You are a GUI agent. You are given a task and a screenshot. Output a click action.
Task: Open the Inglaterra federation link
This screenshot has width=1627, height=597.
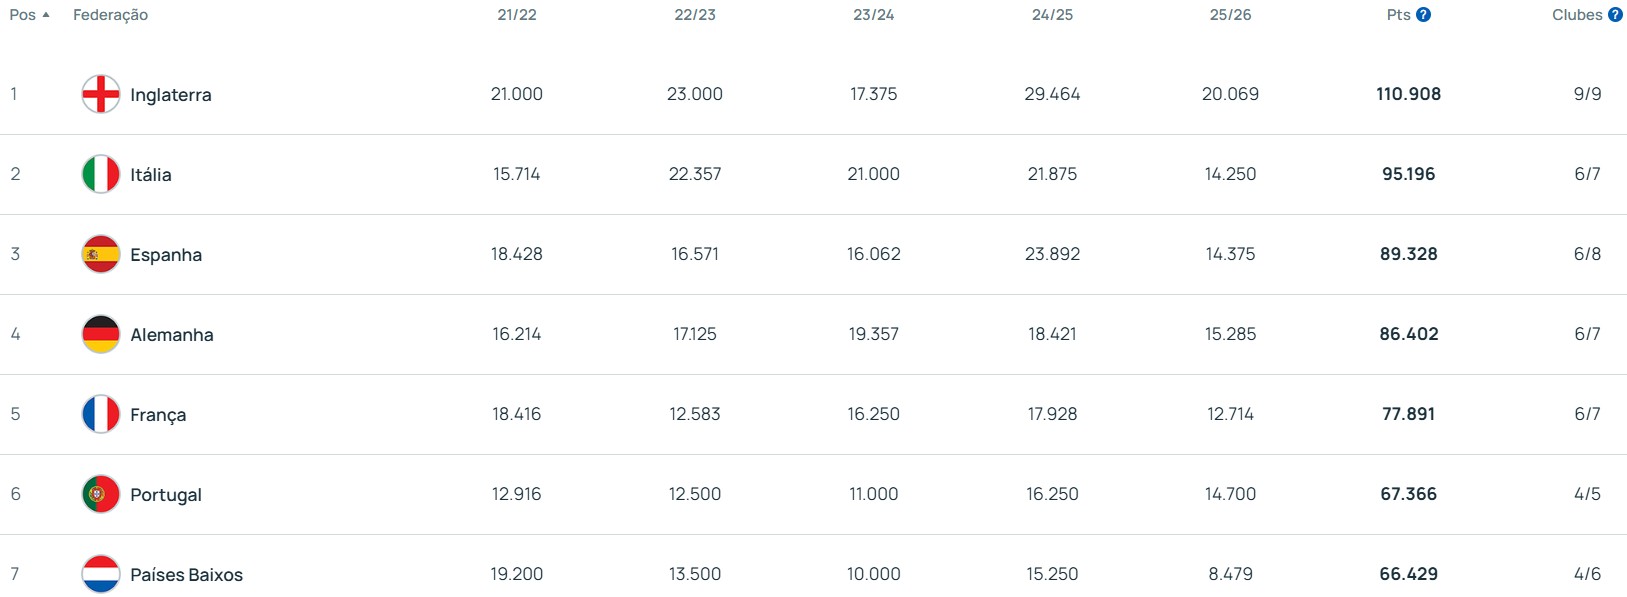click(x=171, y=95)
